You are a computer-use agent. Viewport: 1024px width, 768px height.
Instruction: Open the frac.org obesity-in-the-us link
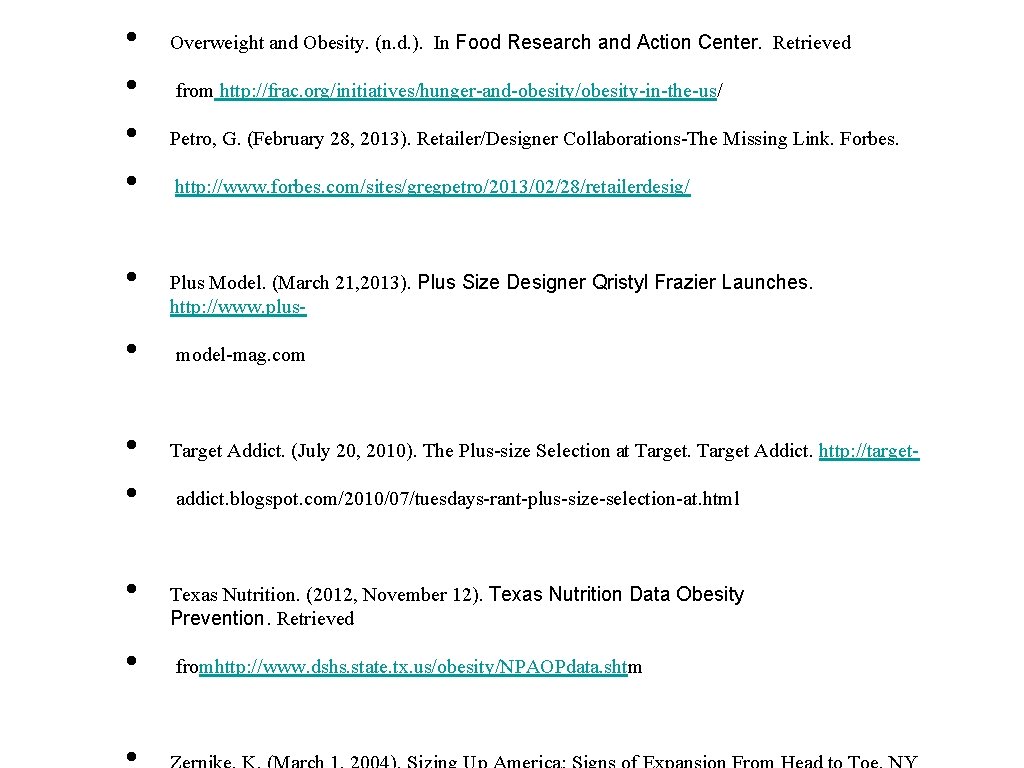coord(468,91)
